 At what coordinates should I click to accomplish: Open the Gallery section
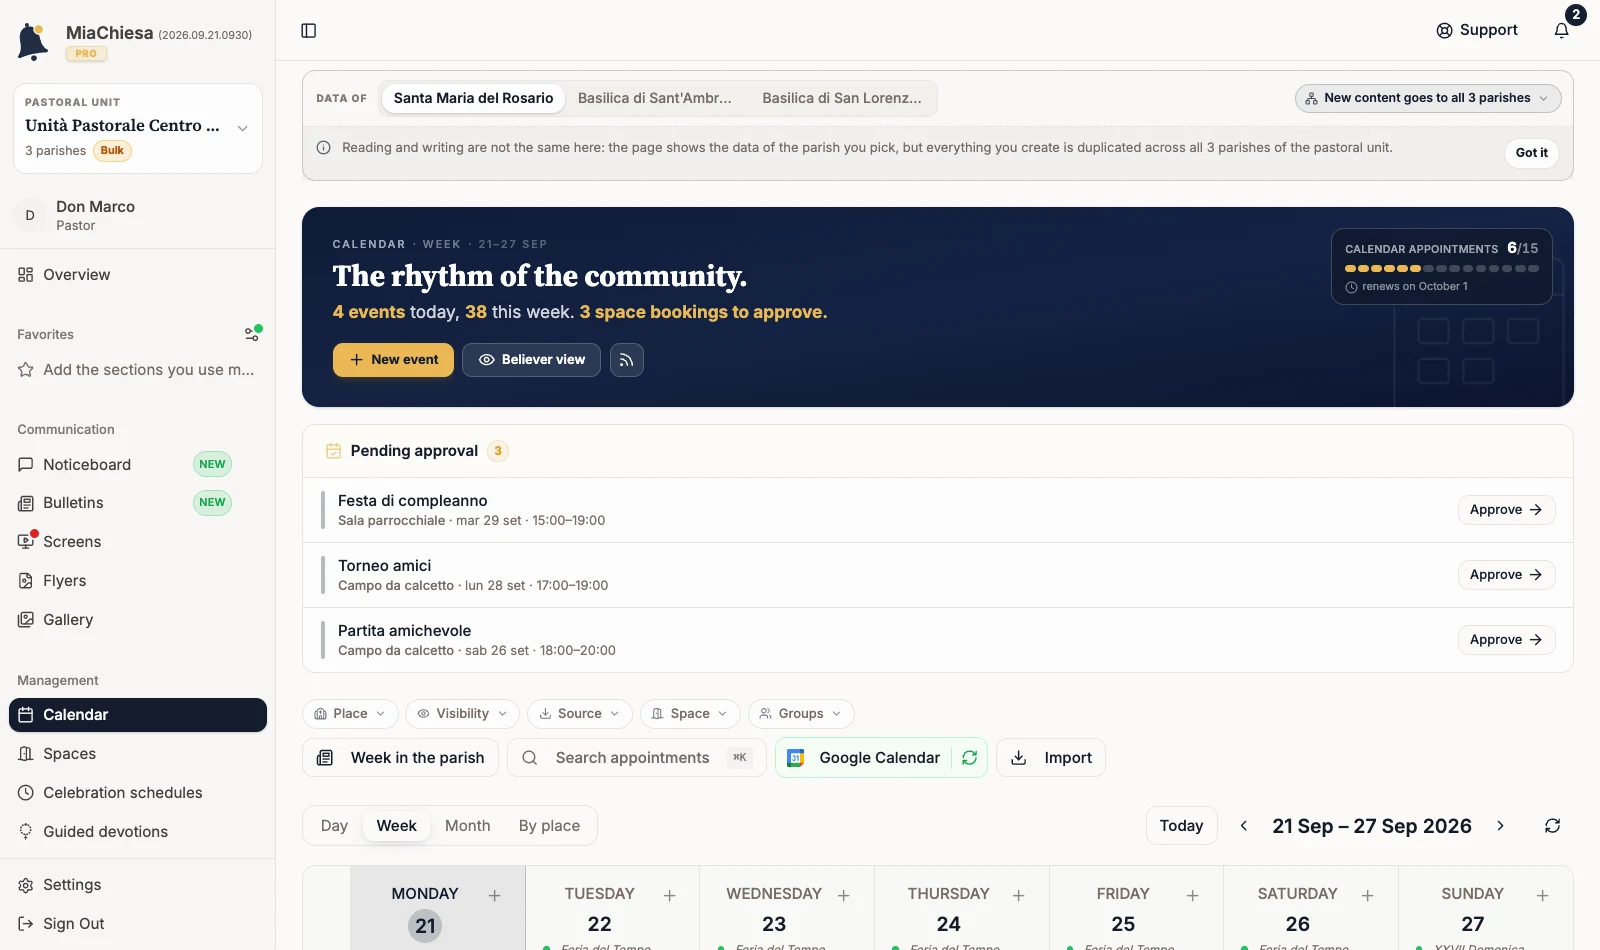click(x=138, y=620)
